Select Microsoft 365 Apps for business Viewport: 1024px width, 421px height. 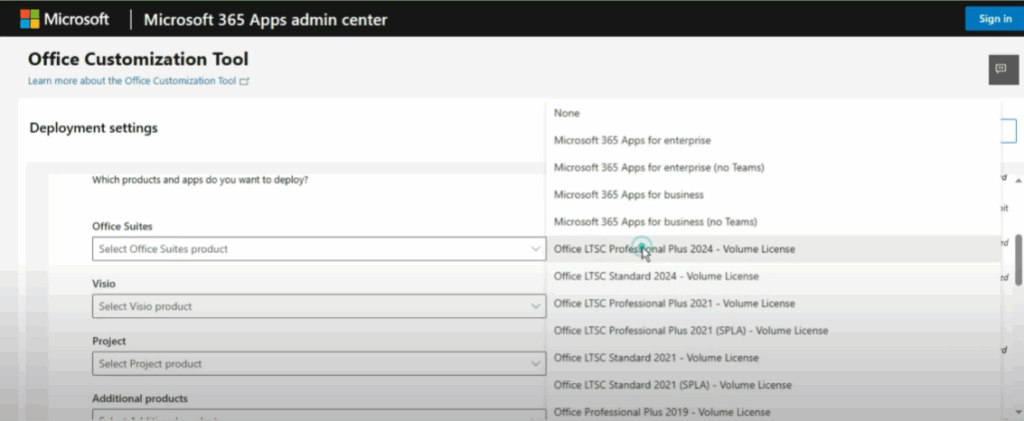tap(773, 195)
